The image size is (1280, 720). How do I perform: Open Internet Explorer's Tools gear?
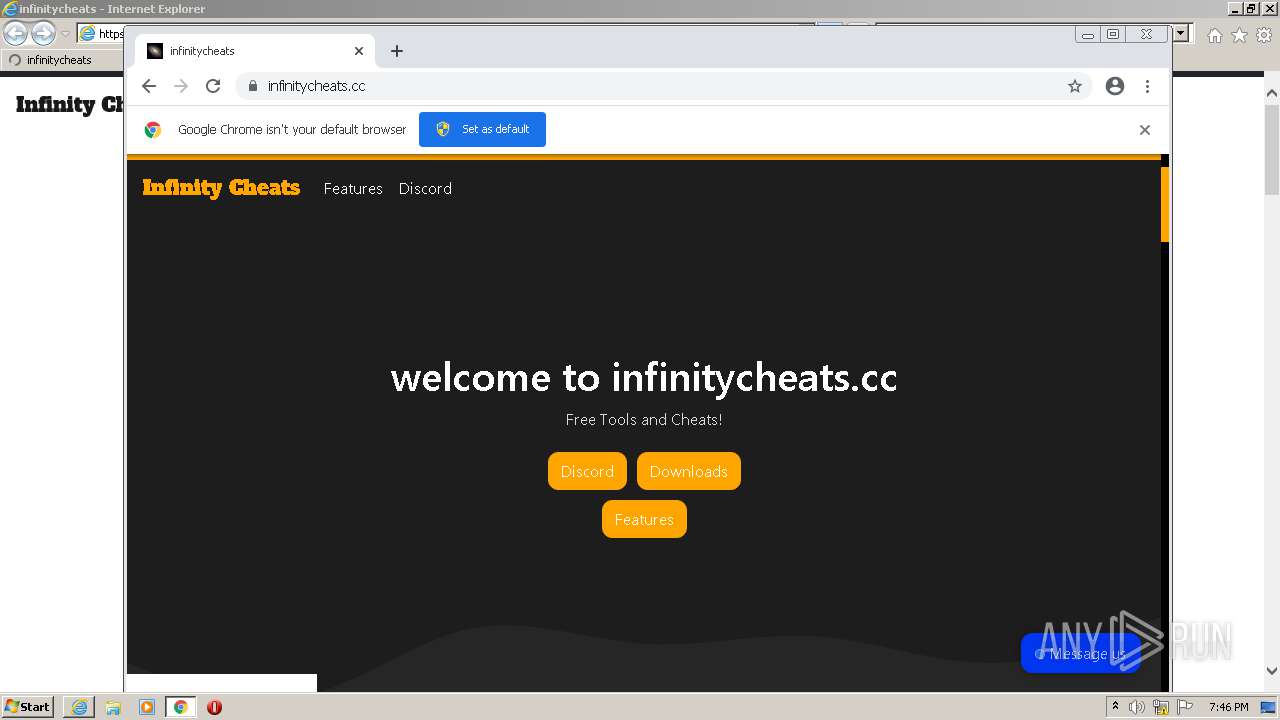[1264, 35]
